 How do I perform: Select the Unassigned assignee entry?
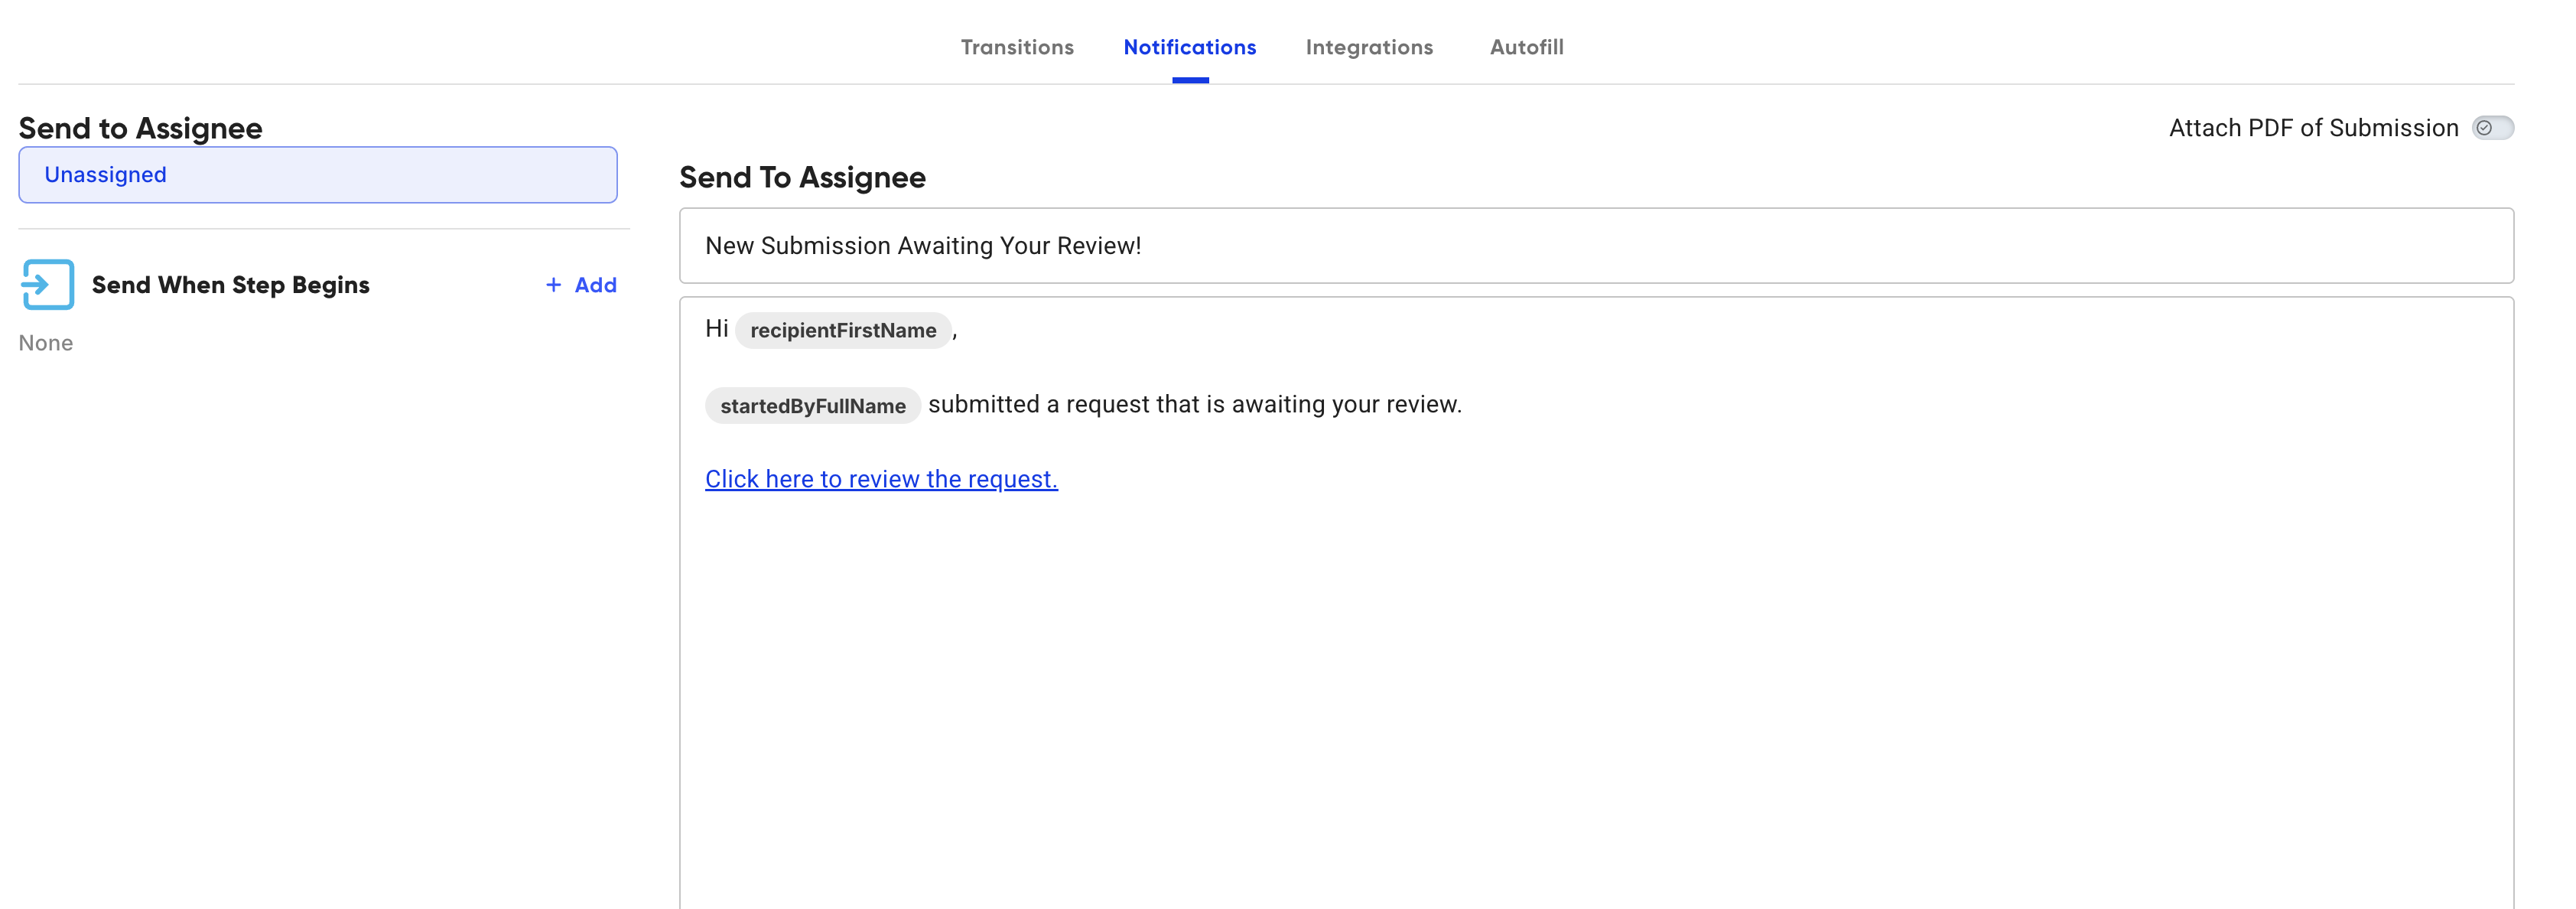point(318,175)
